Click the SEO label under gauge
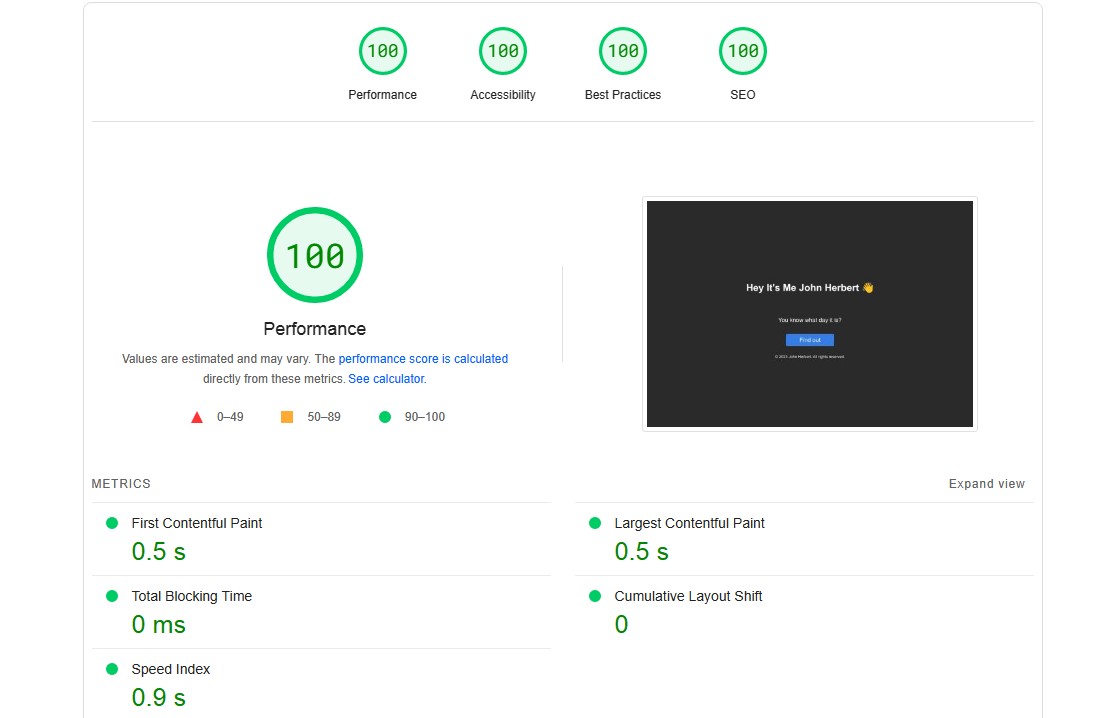This screenshot has height=718, width=1114. pos(742,94)
